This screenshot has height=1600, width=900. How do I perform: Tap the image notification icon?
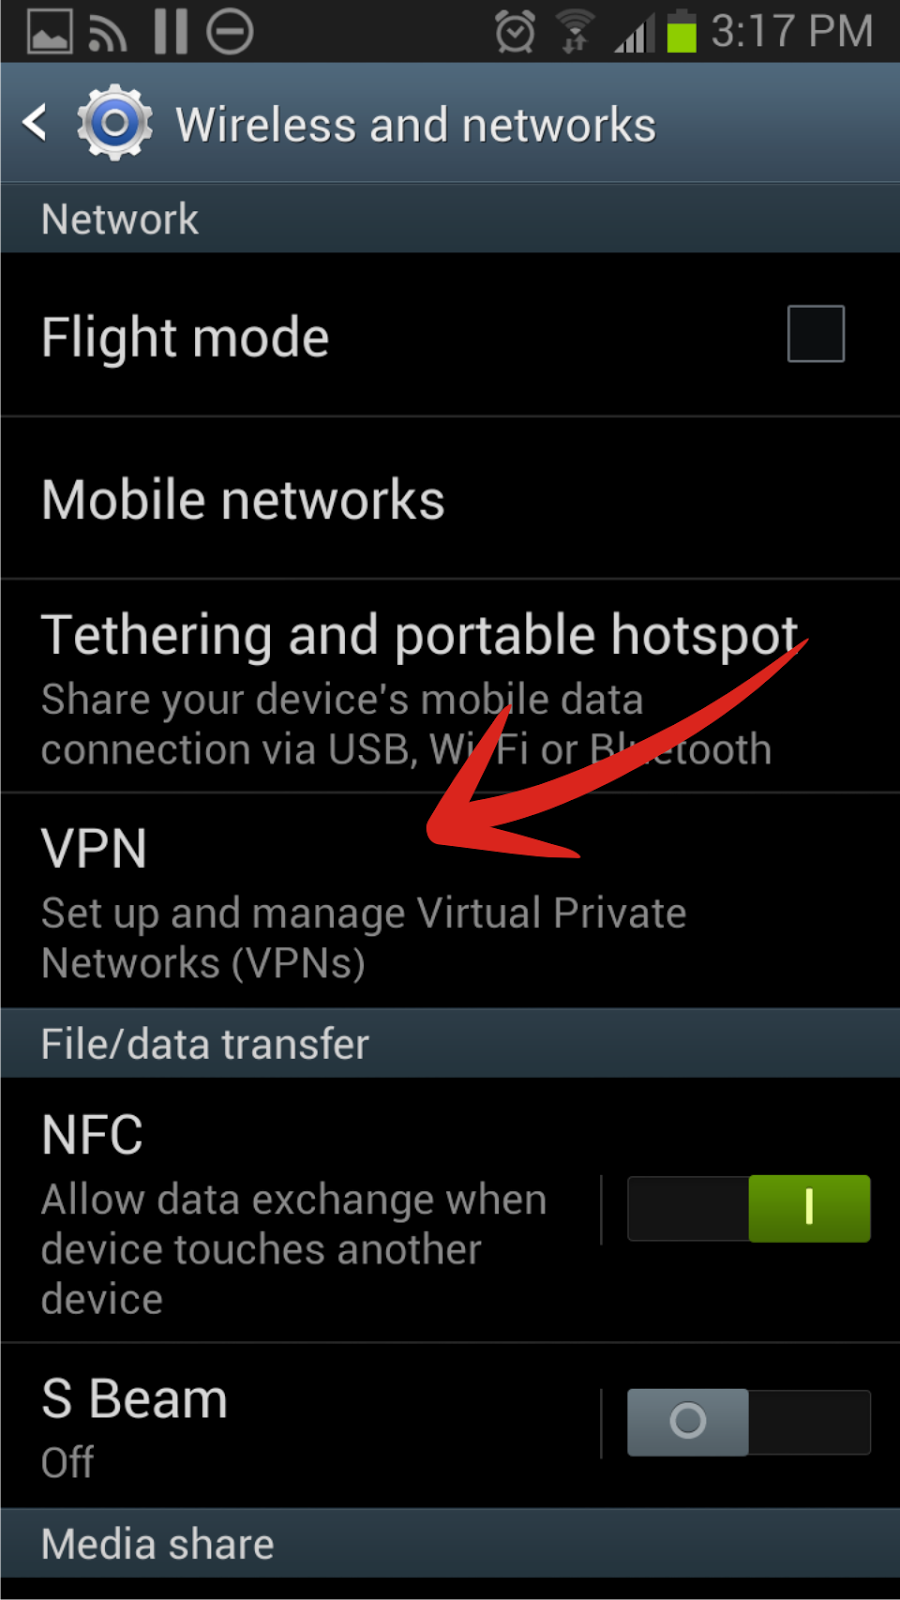click(49, 31)
